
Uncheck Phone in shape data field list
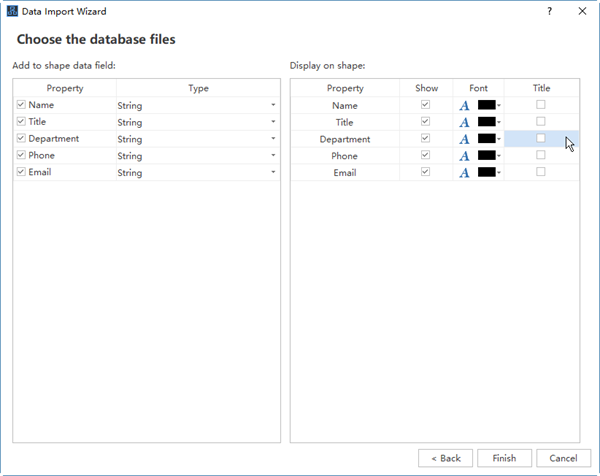pos(21,155)
